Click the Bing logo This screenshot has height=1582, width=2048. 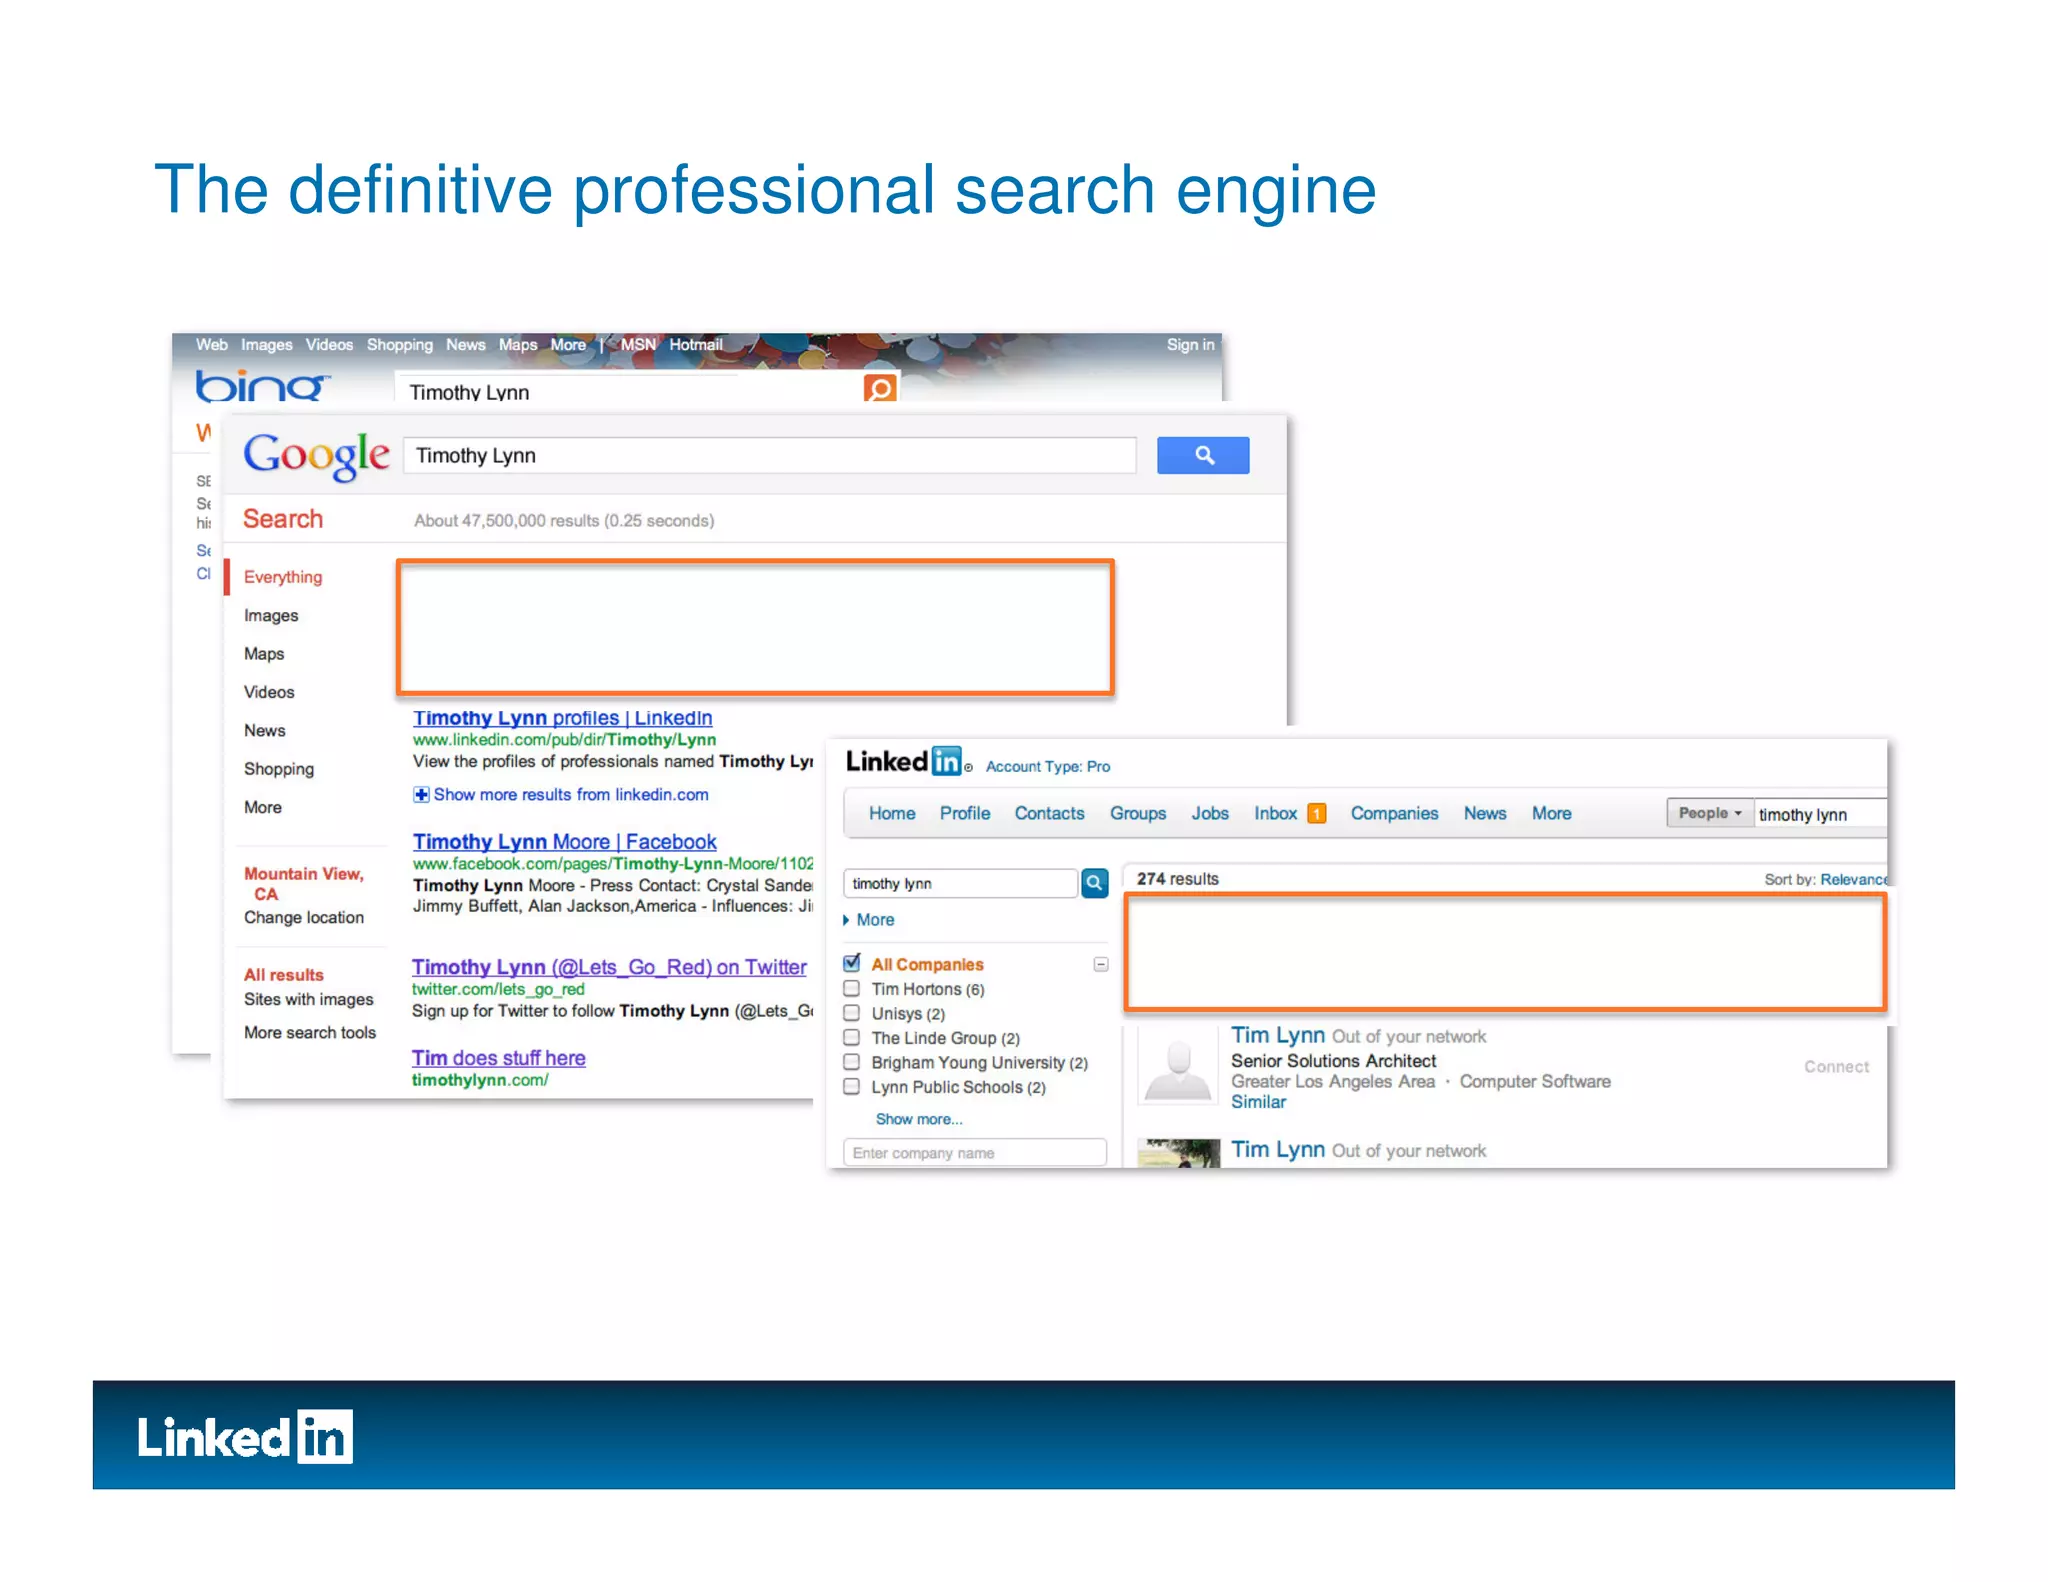point(262,386)
